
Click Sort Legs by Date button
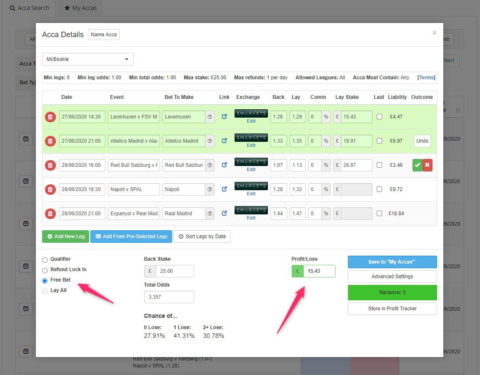tap(202, 236)
